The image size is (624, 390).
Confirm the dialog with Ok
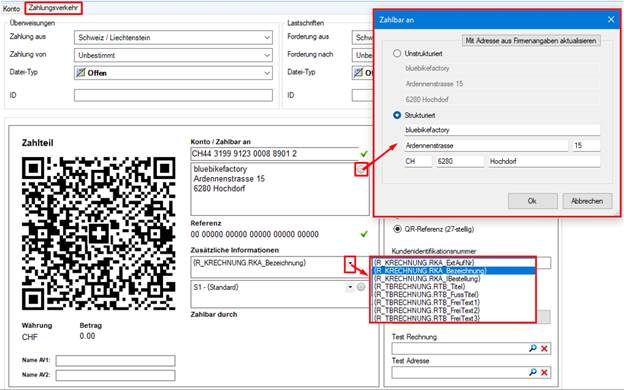tap(532, 201)
